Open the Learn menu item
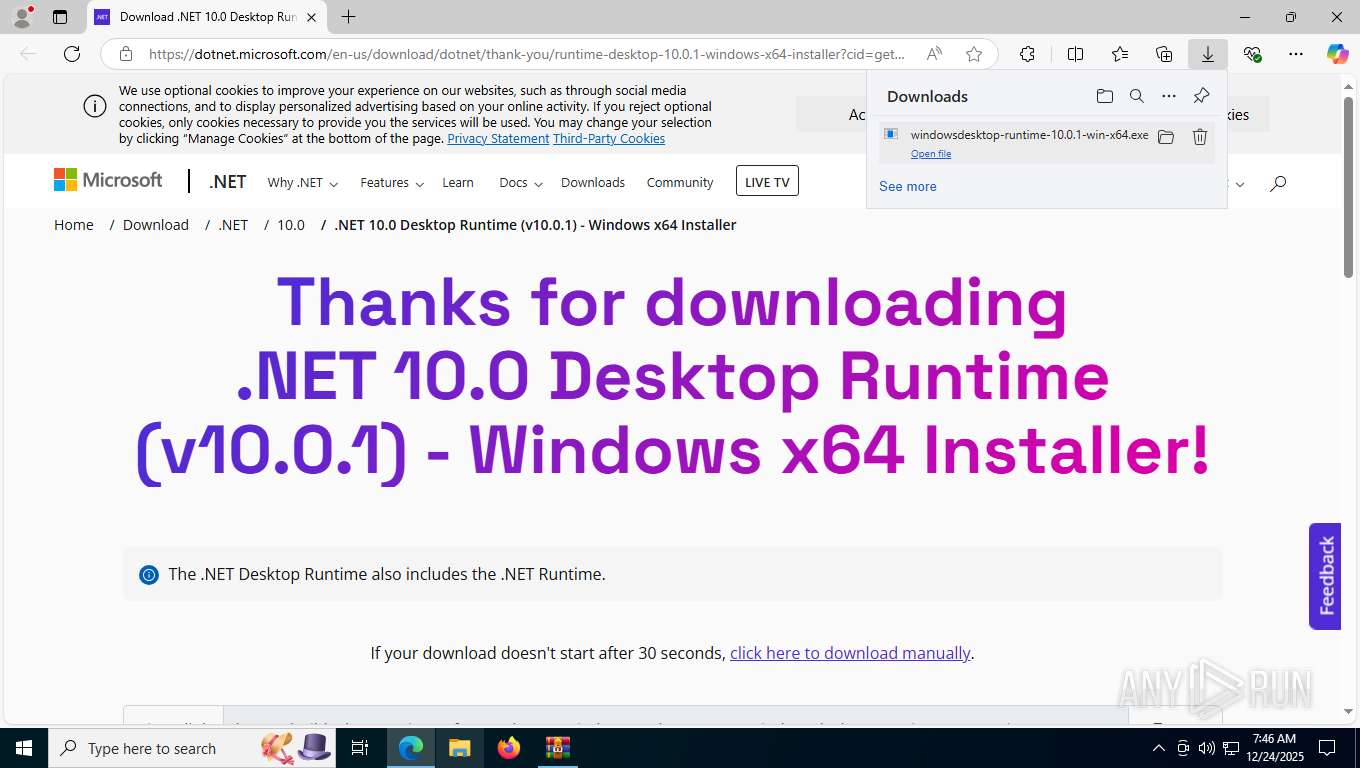 pyautogui.click(x=458, y=182)
